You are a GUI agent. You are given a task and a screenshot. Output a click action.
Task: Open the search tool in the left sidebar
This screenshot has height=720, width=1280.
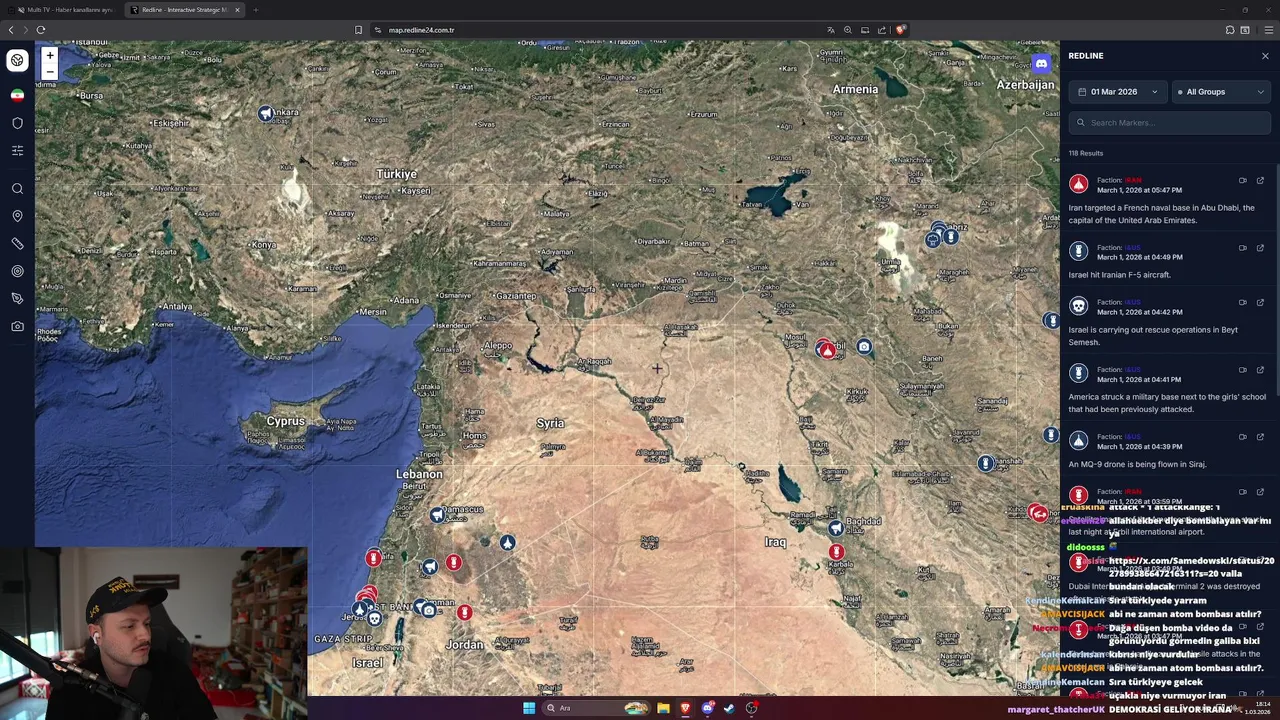pos(17,189)
